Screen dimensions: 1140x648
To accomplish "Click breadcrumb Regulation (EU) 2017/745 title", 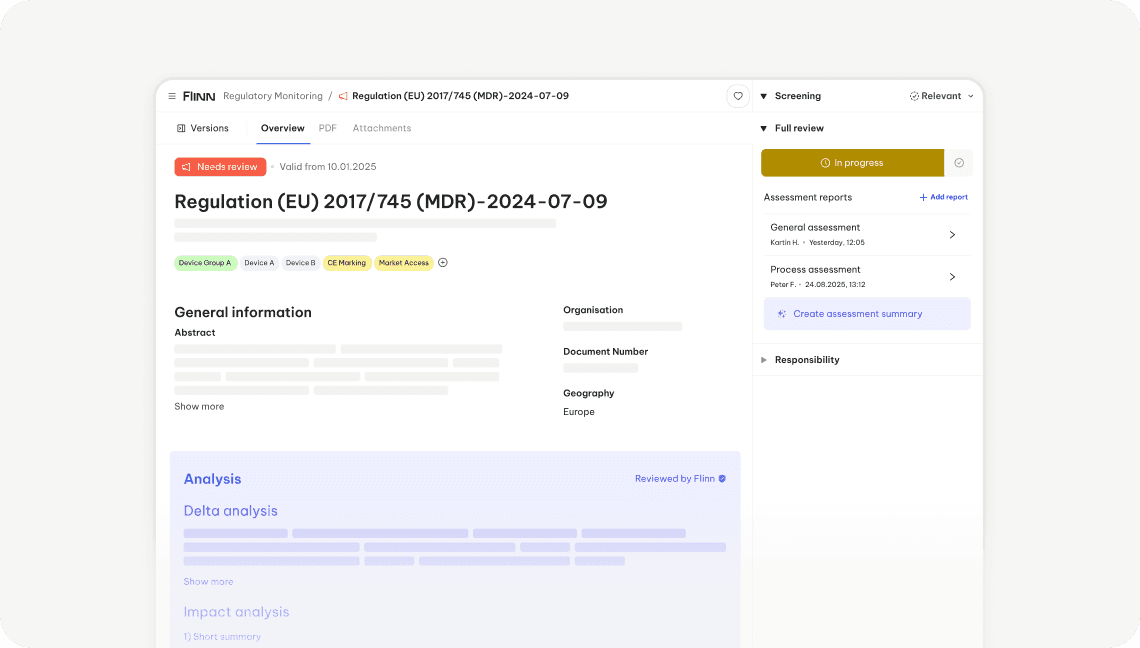I will pyautogui.click(x=460, y=96).
